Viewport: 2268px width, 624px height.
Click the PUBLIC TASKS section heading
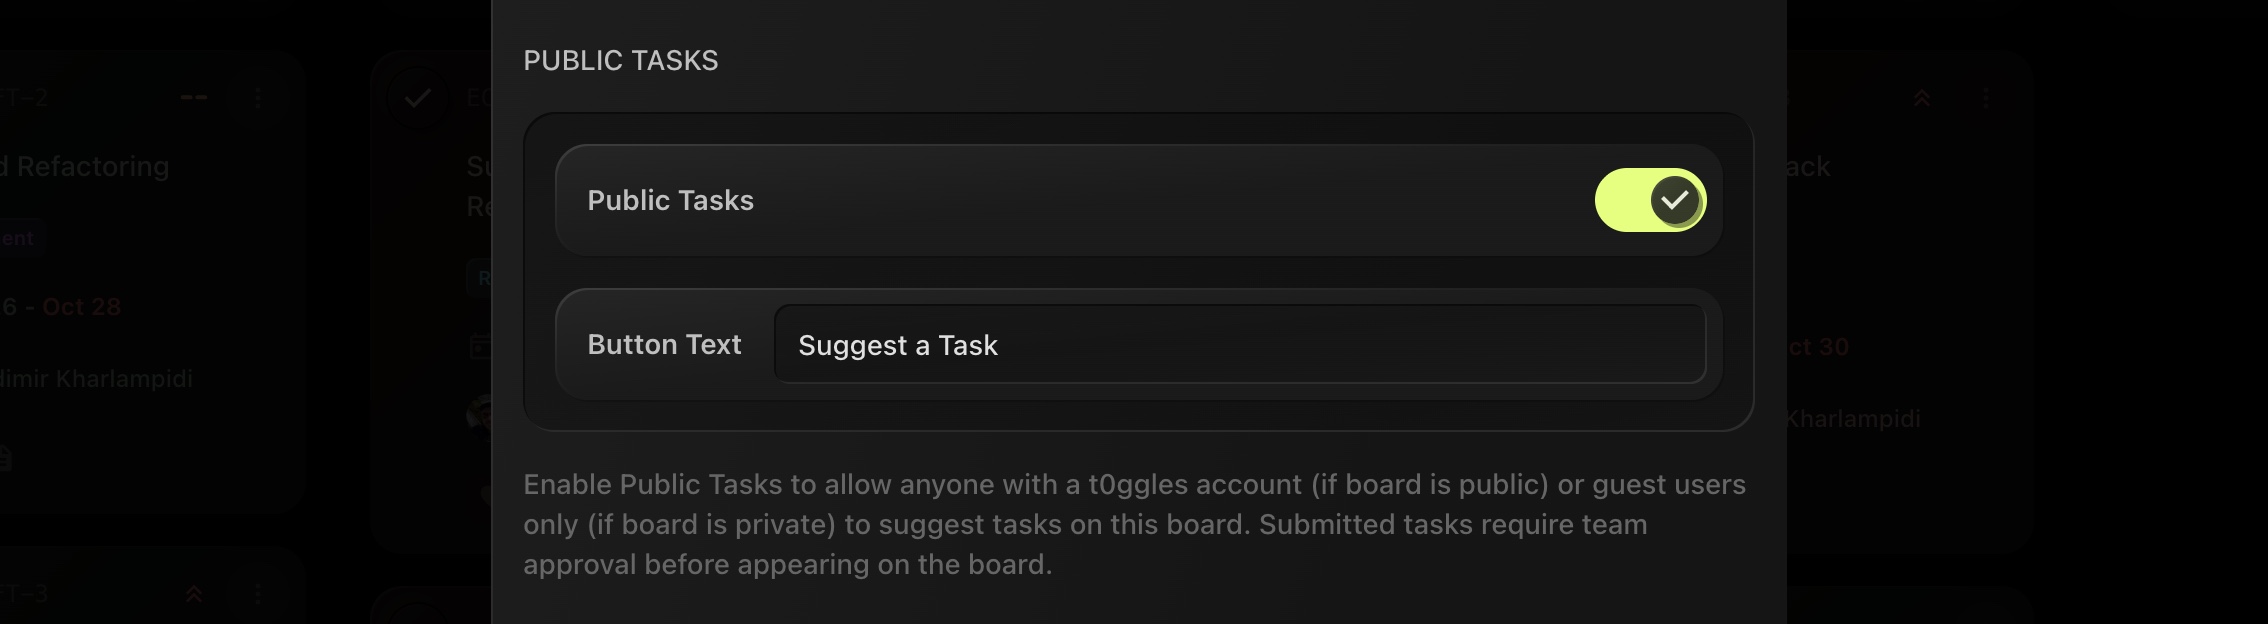point(620,60)
